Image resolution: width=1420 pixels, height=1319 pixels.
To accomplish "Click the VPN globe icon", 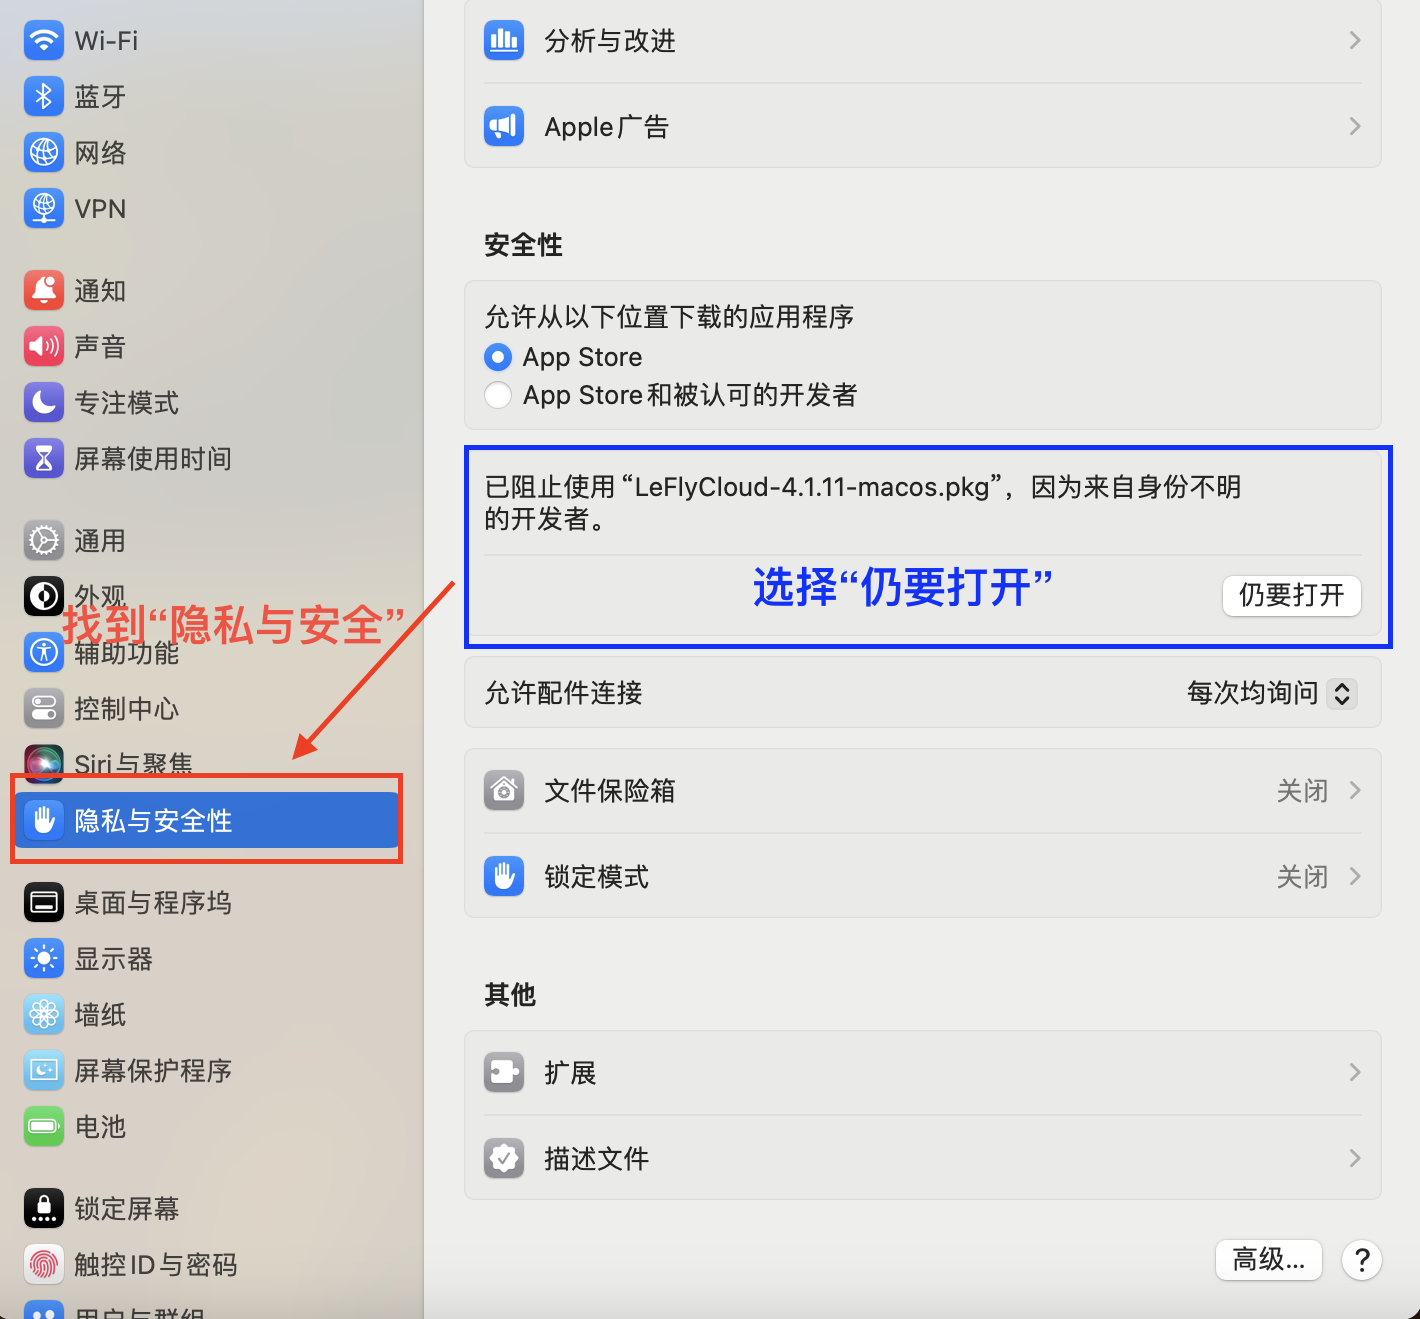I will 43,209.
